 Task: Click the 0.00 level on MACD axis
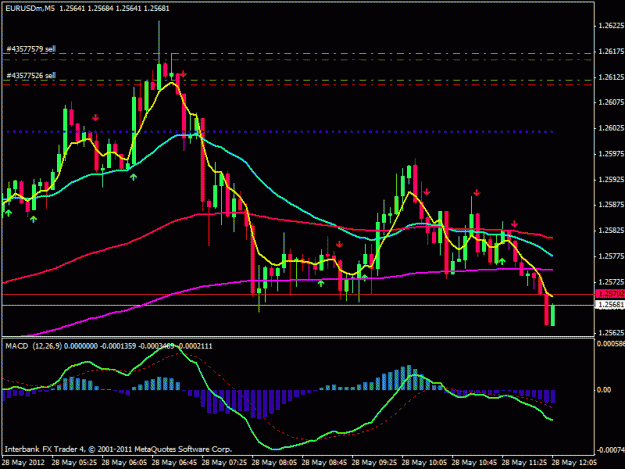(604, 390)
